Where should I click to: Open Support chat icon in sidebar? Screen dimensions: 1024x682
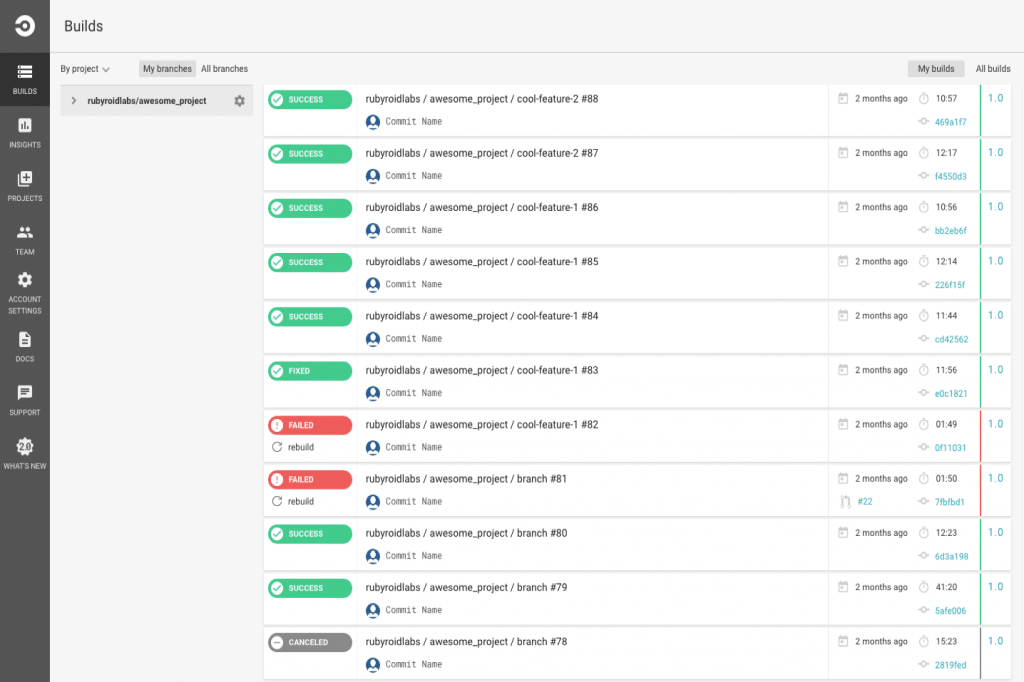pyautogui.click(x=25, y=399)
